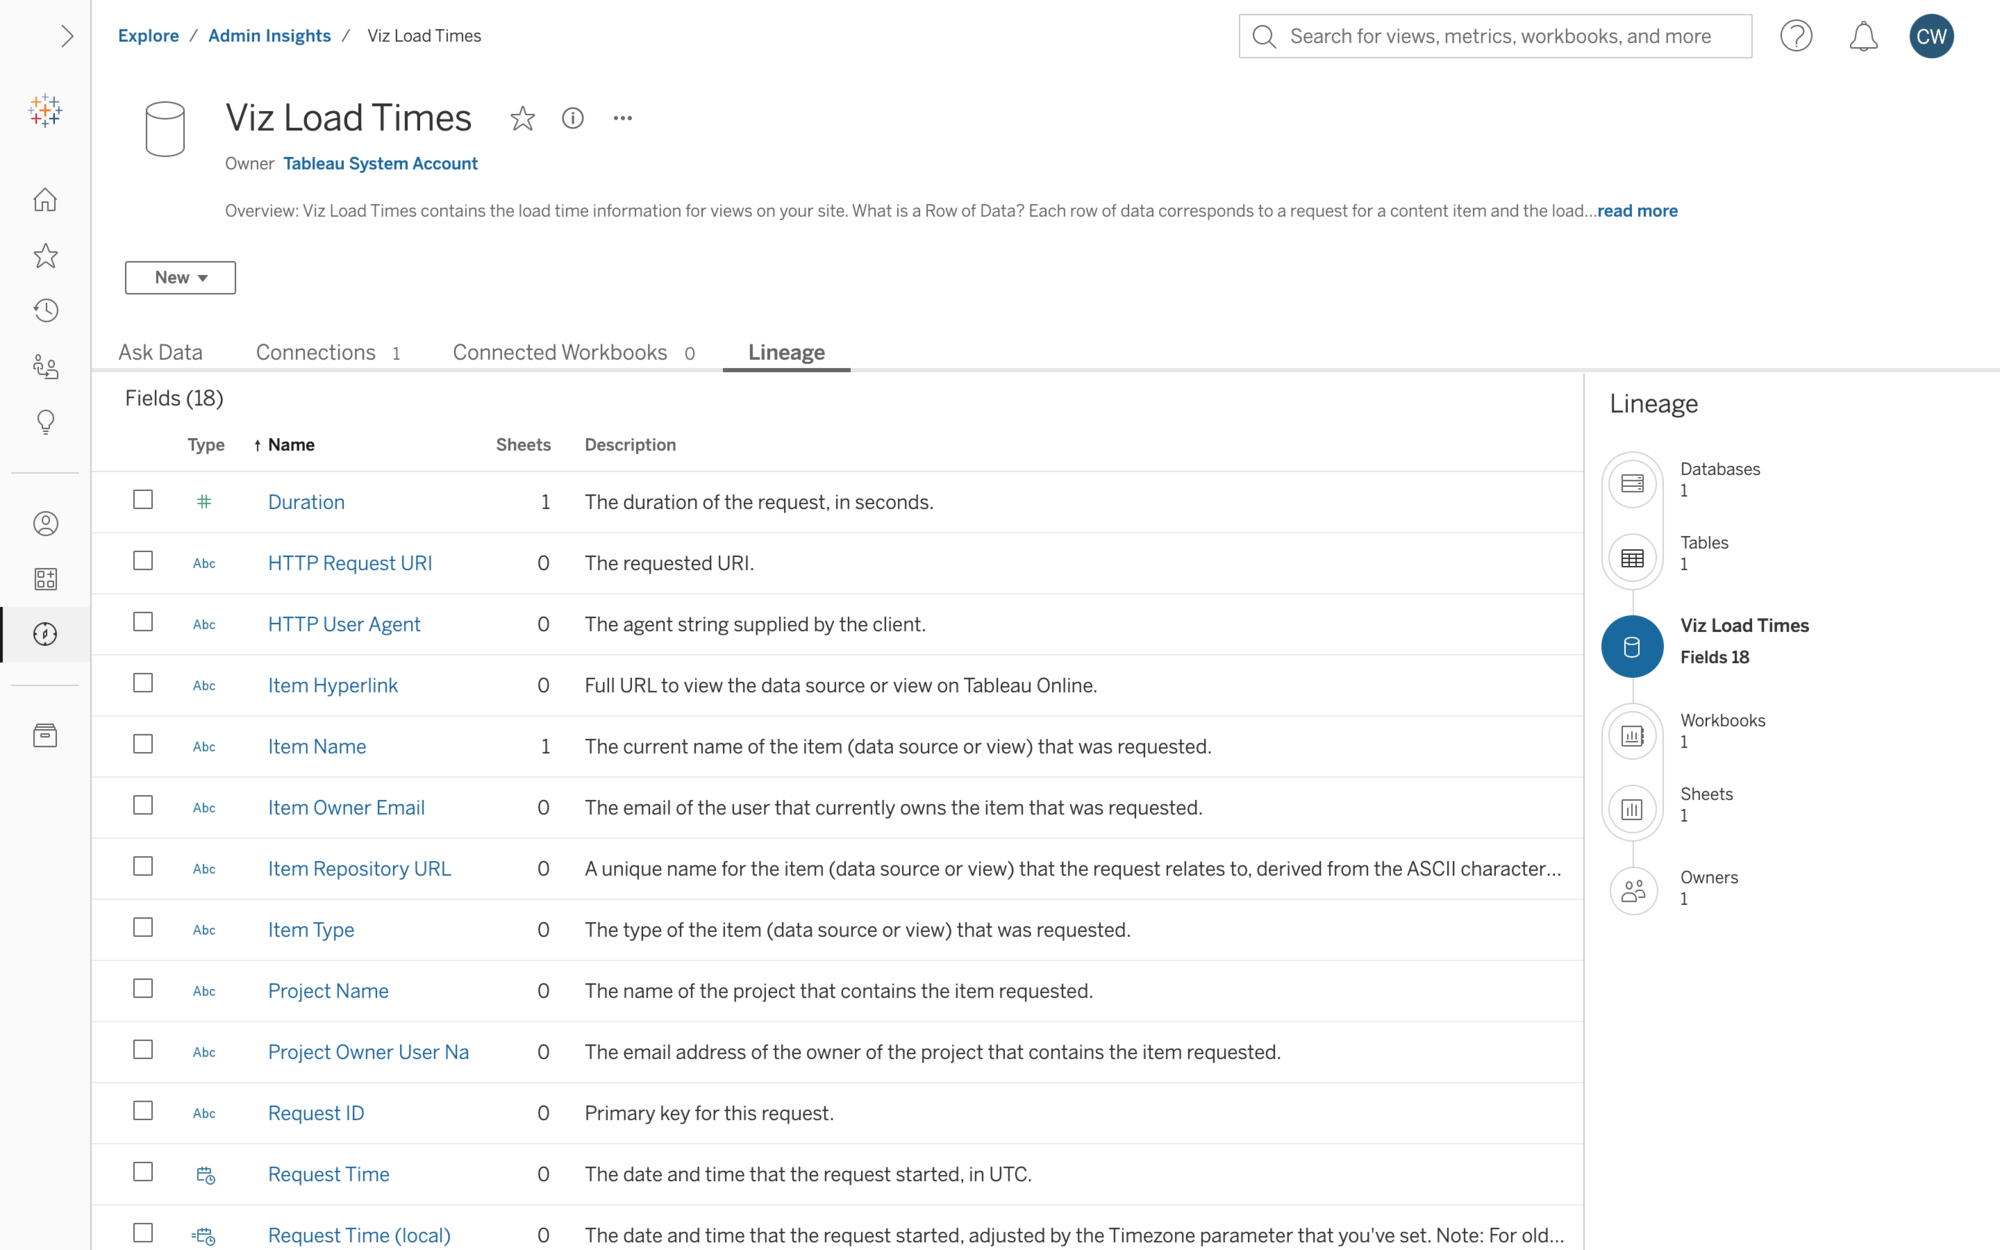2000x1250 pixels.
Task: Open the Request Time (local) field
Action: click(x=359, y=1236)
